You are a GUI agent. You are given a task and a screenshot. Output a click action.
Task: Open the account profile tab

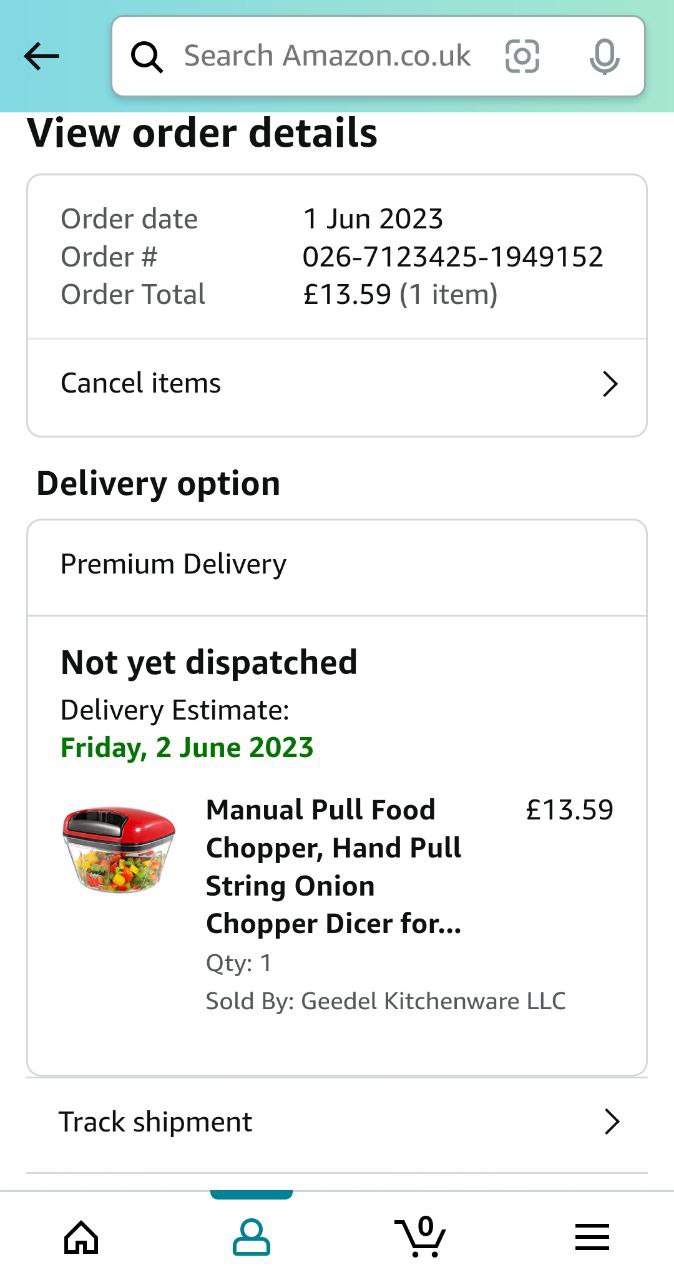coord(251,1238)
